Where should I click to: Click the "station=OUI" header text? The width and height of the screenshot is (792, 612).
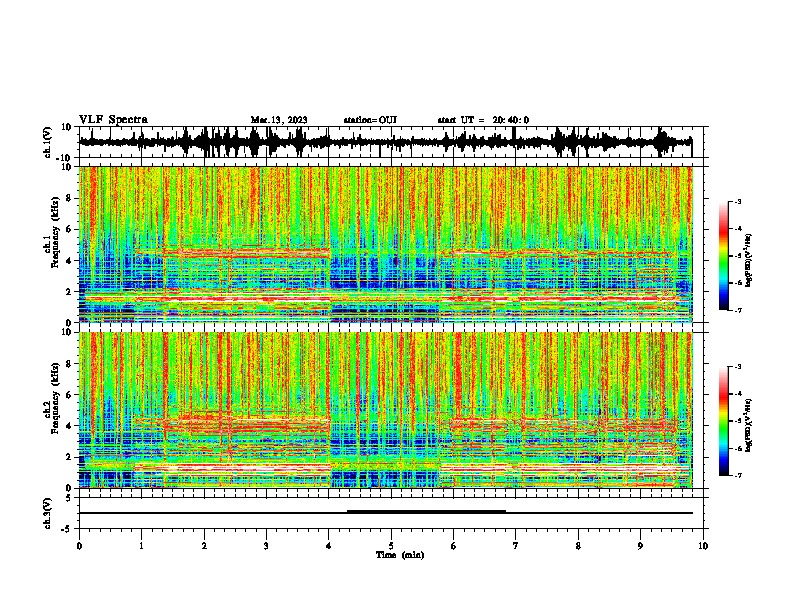(370, 120)
